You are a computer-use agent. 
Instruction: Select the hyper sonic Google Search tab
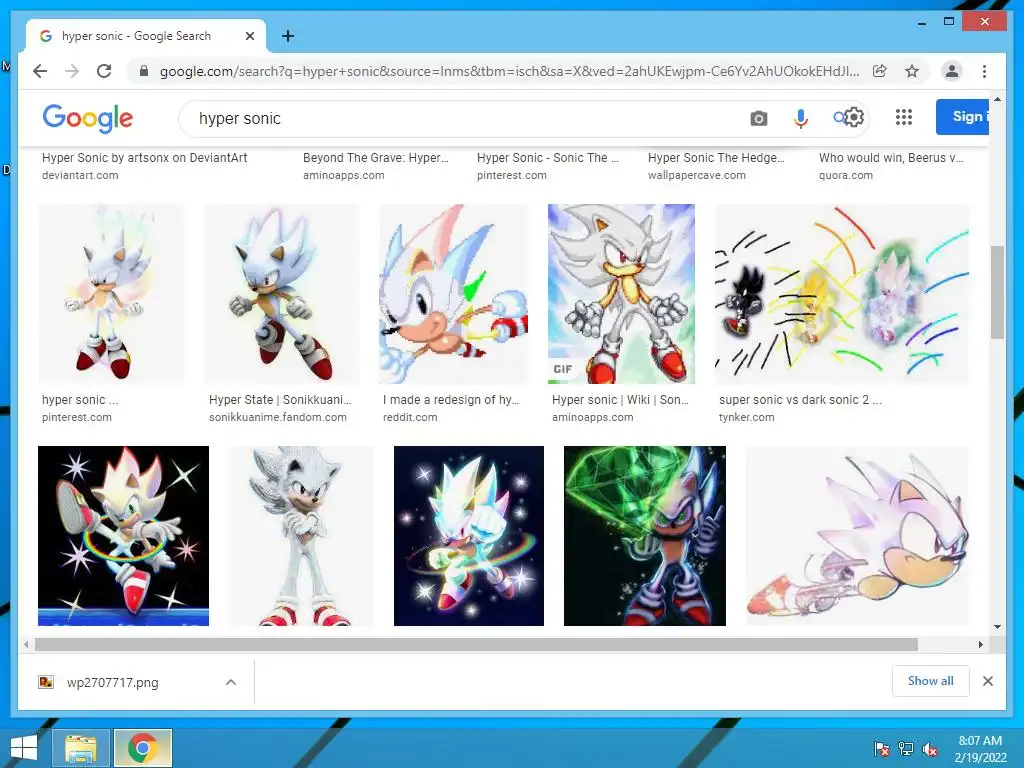pyautogui.click(x=146, y=36)
